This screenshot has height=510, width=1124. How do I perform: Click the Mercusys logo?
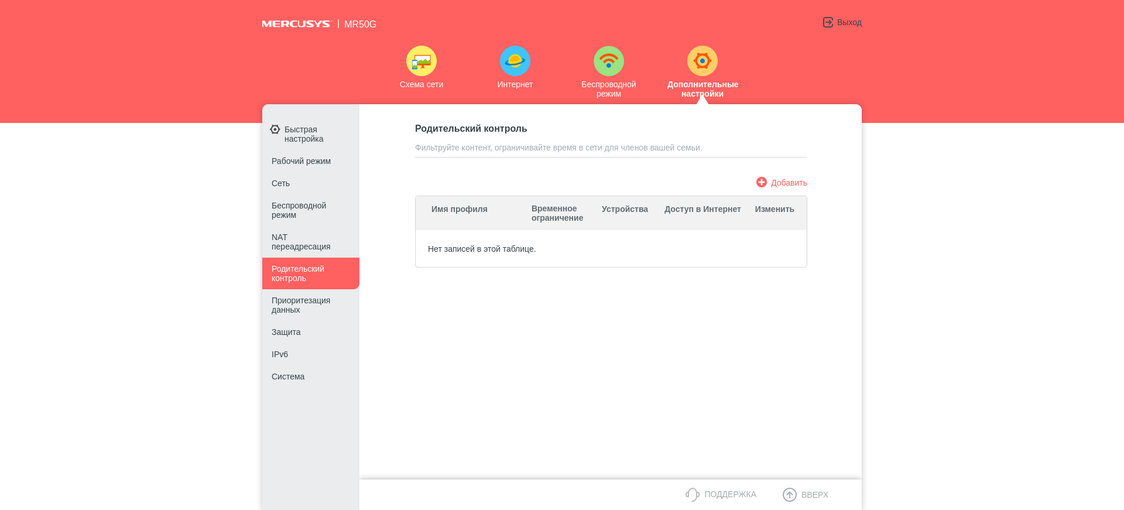pos(296,24)
